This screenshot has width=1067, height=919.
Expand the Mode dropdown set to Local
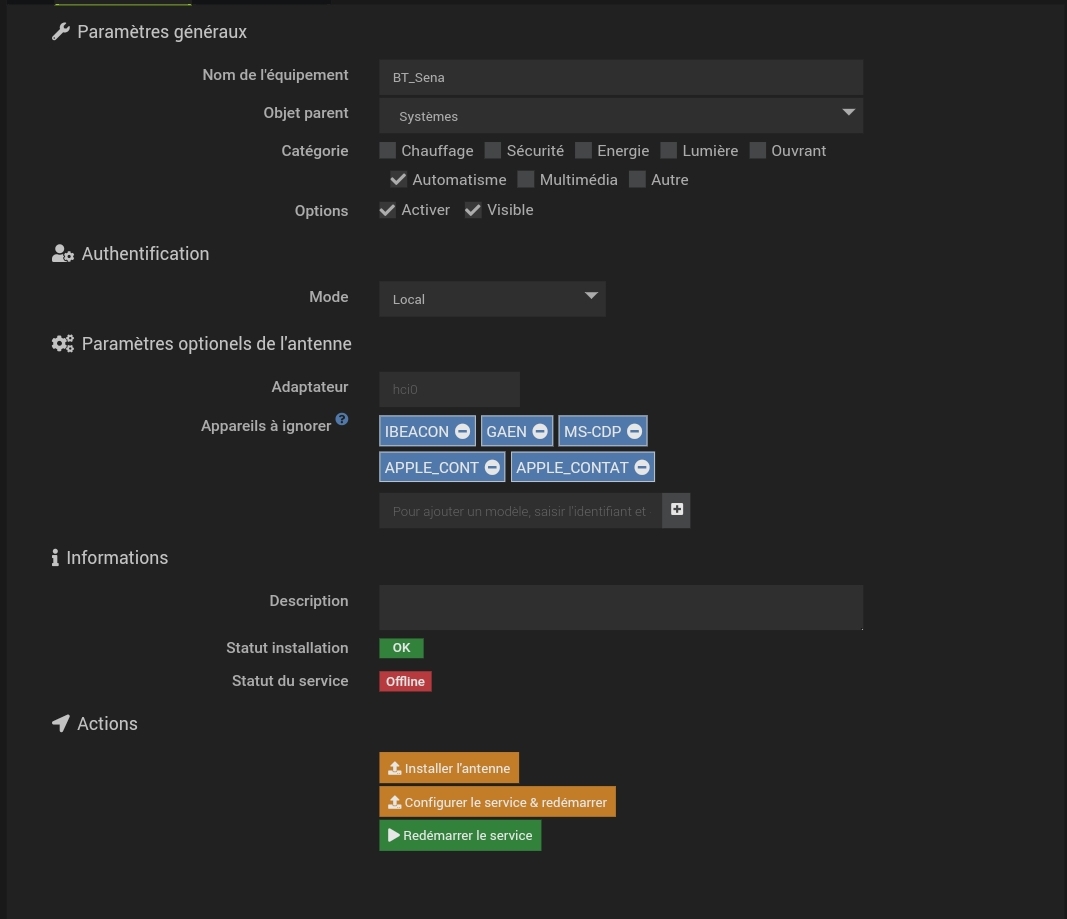coord(492,298)
